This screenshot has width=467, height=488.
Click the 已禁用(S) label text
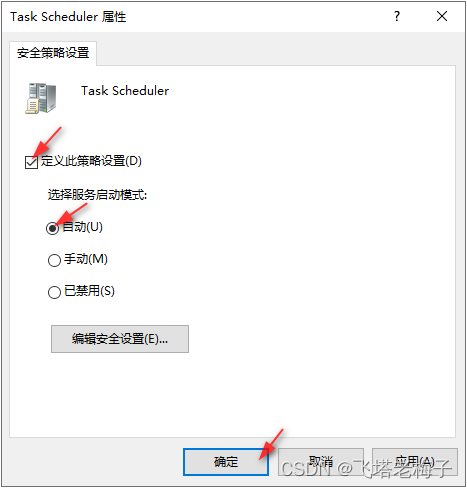[89, 291]
